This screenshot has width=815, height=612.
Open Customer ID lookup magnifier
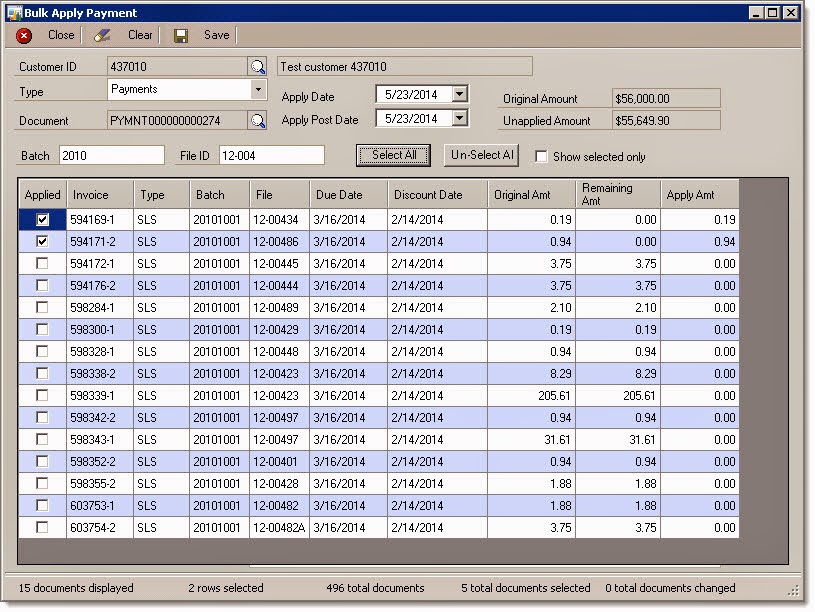(257, 67)
